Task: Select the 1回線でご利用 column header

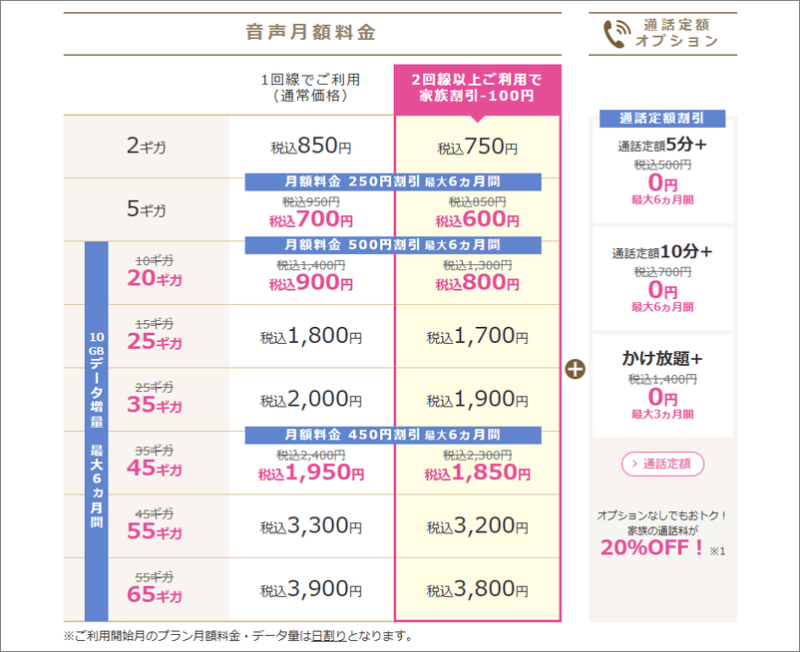Action: click(x=311, y=88)
